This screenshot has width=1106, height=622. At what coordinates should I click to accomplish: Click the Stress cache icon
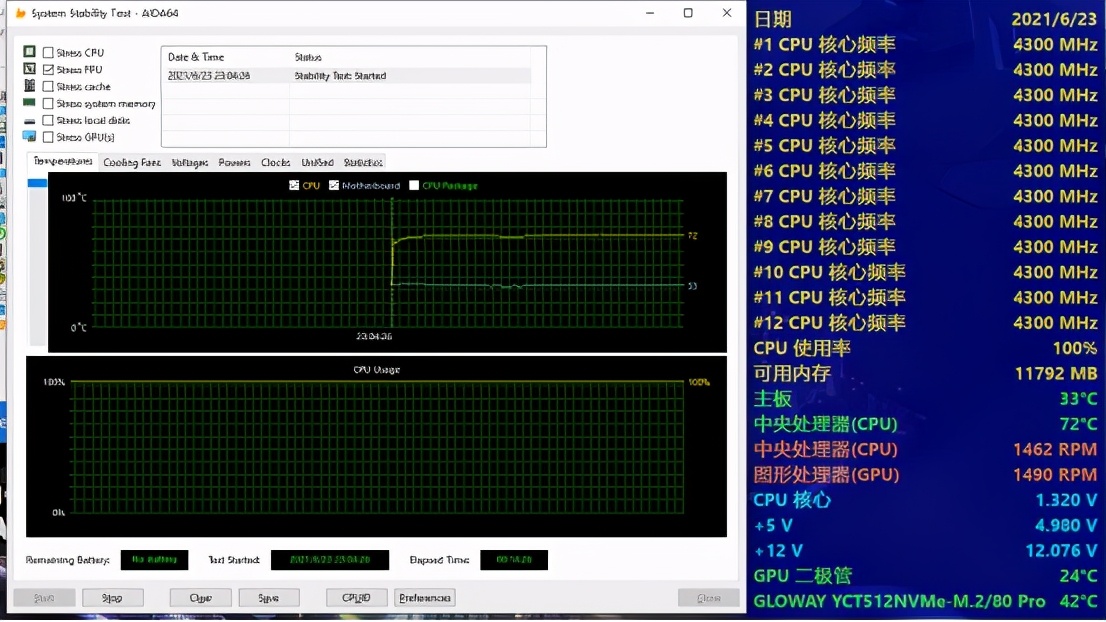click(x=30, y=85)
